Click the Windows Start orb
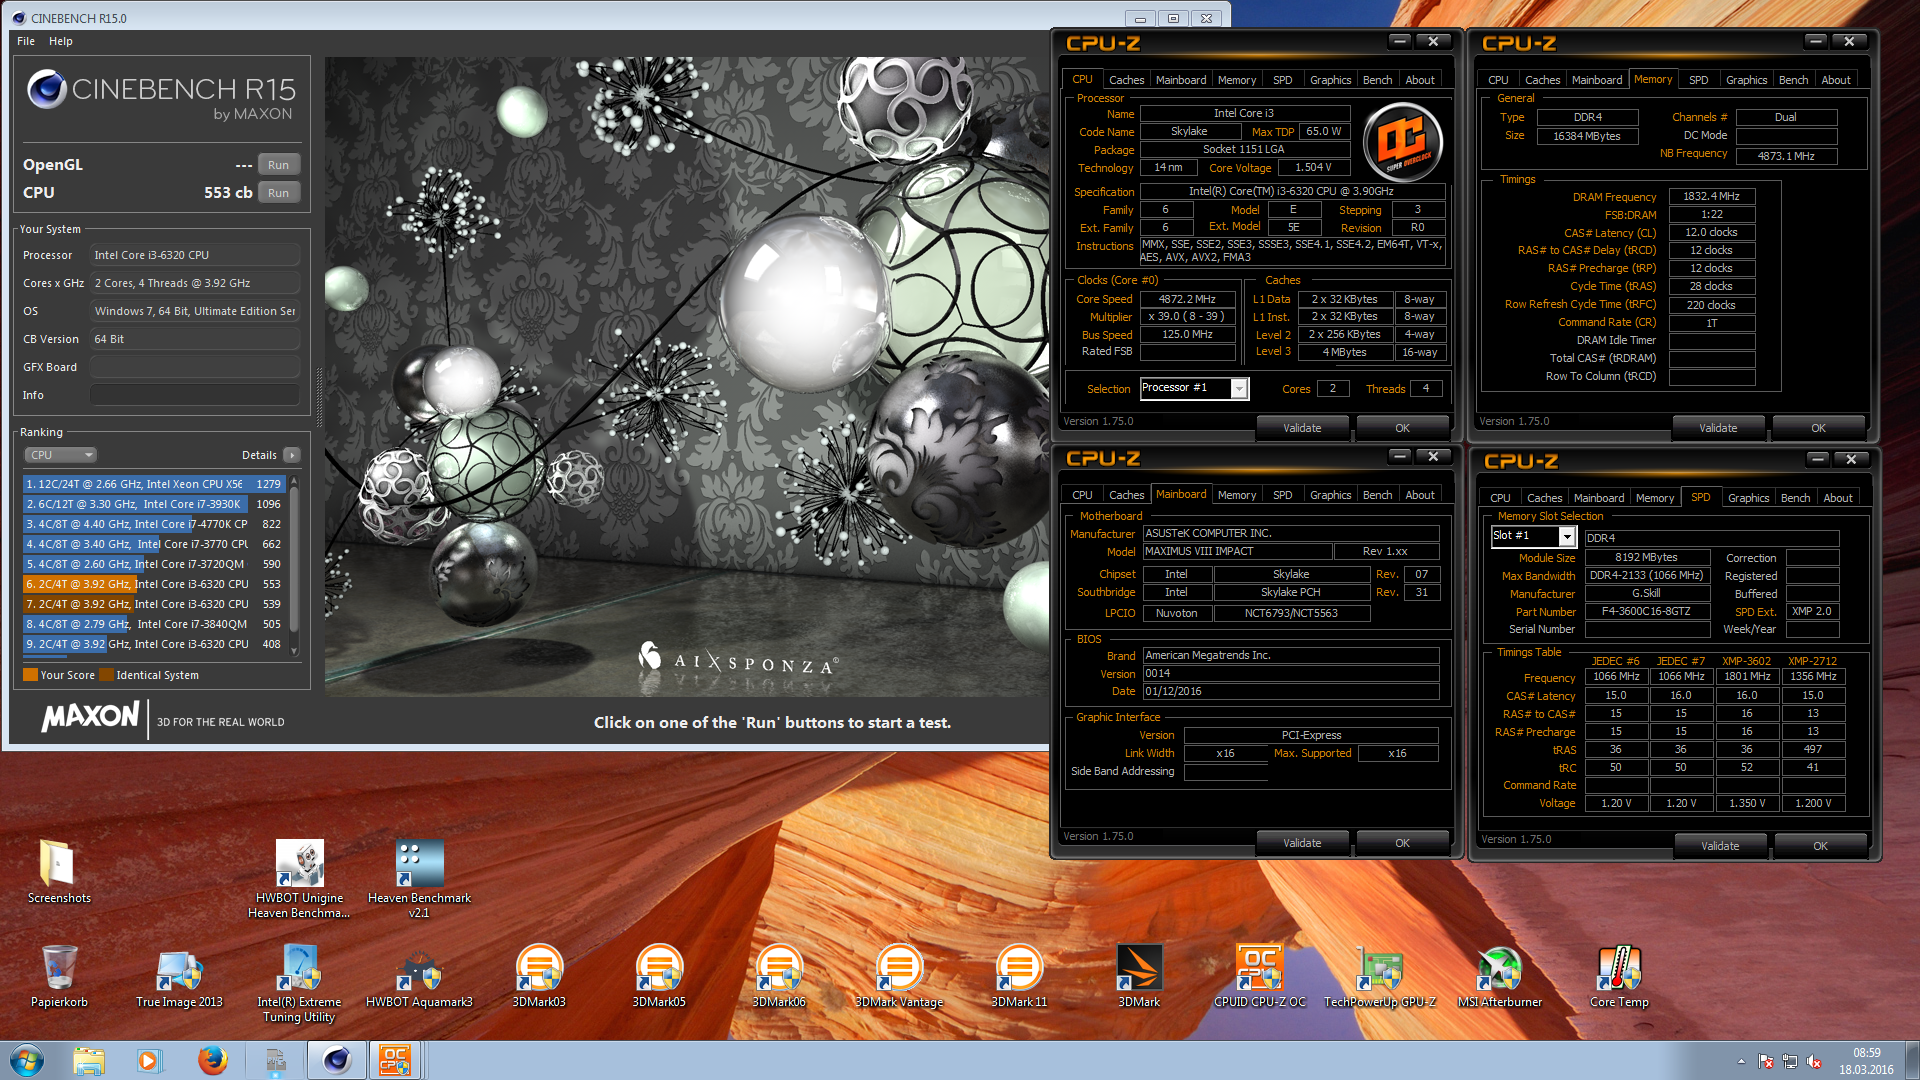The height and width of the screenshot is (1080, 1920). point(27,1060)
